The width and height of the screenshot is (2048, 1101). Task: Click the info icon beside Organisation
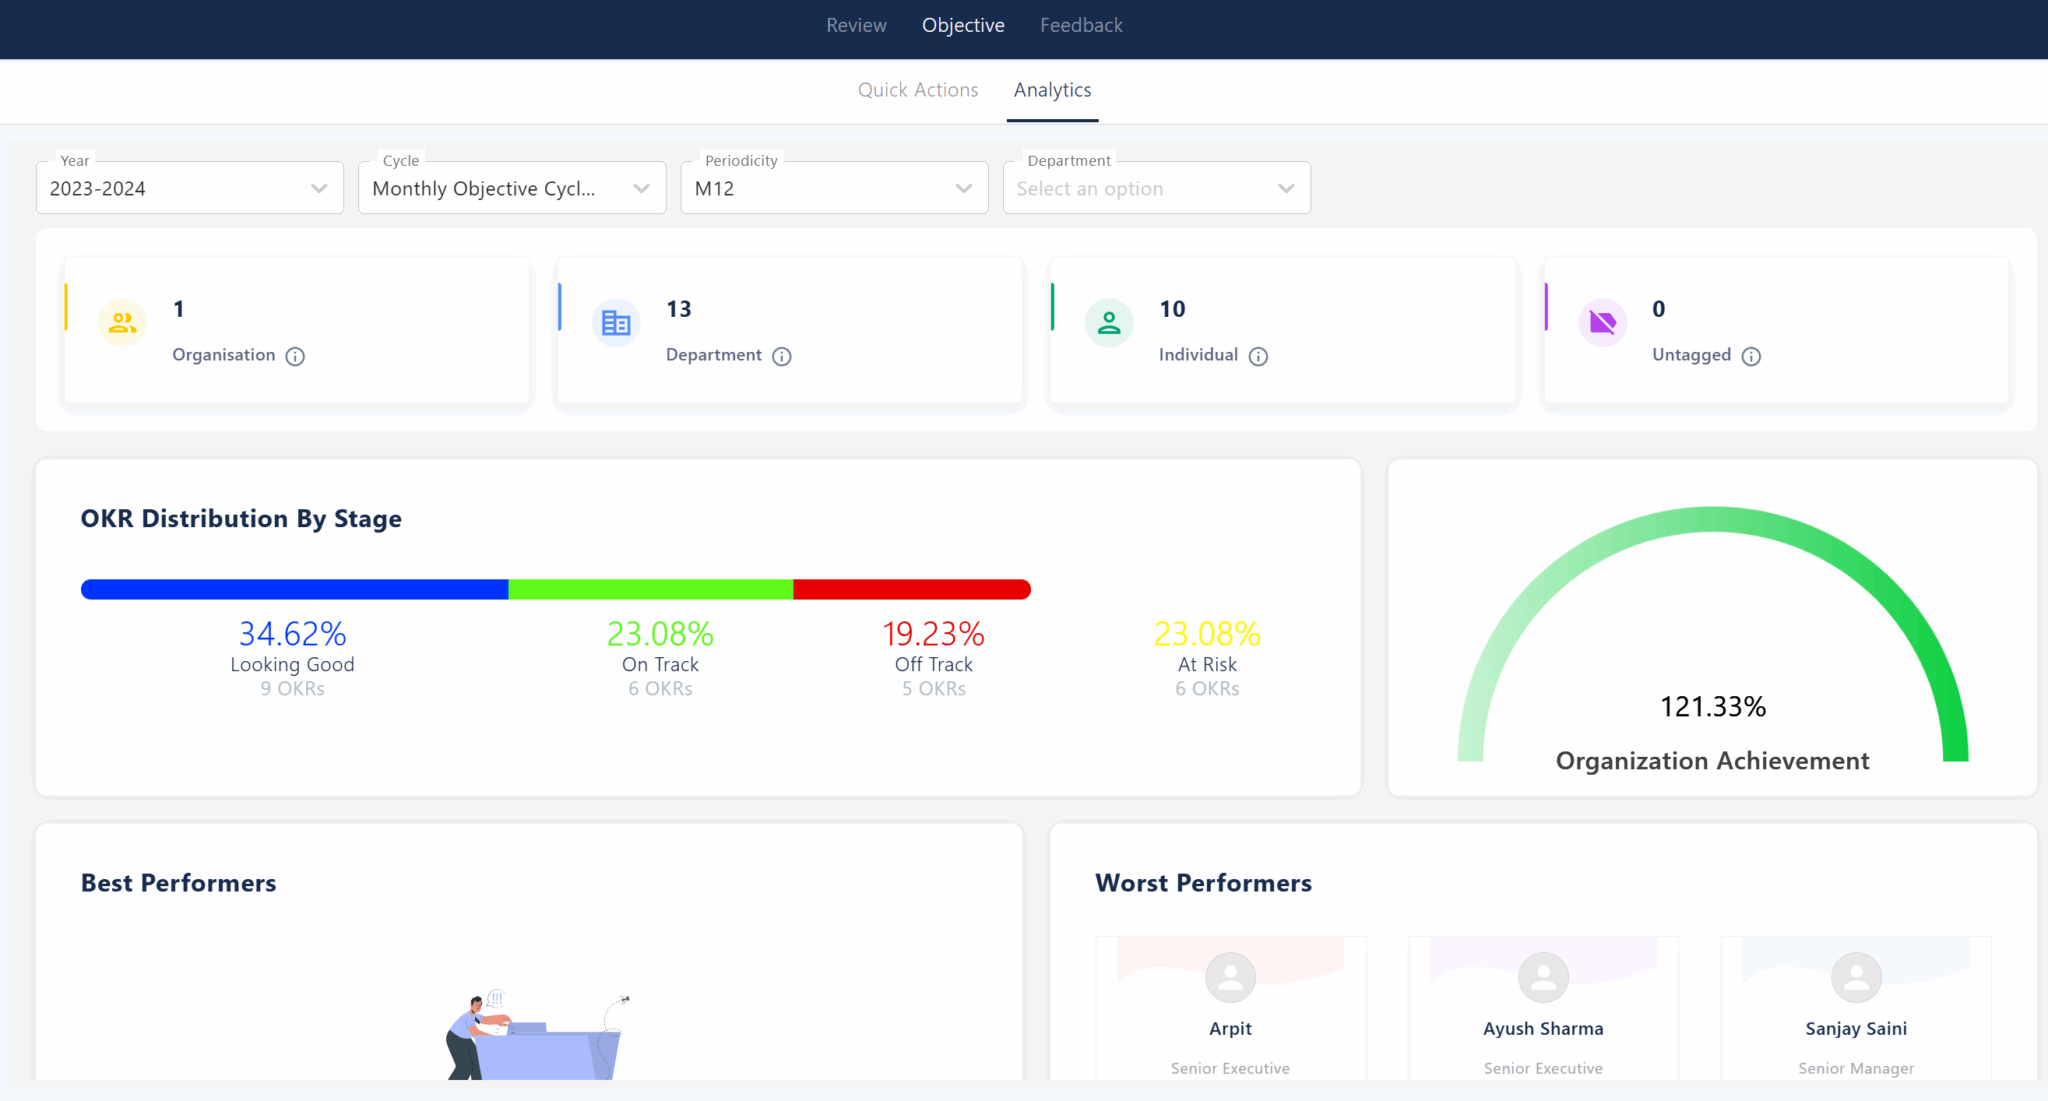click(x=295, y=356)
